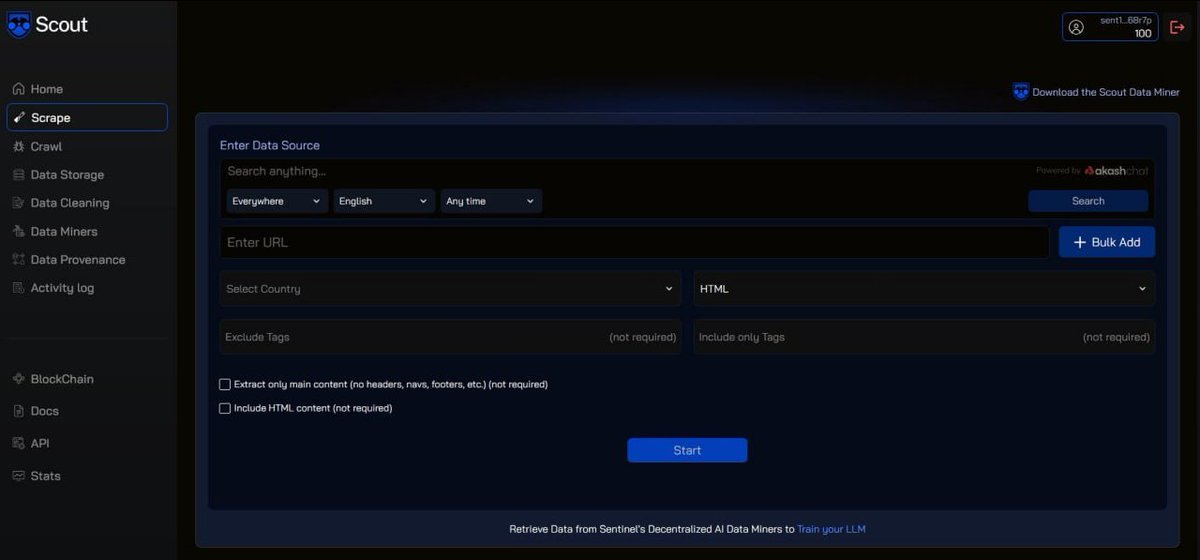Screen dimensions: 1200x560
Task: Click the Scout logo icon
Action: pos(19,25)
